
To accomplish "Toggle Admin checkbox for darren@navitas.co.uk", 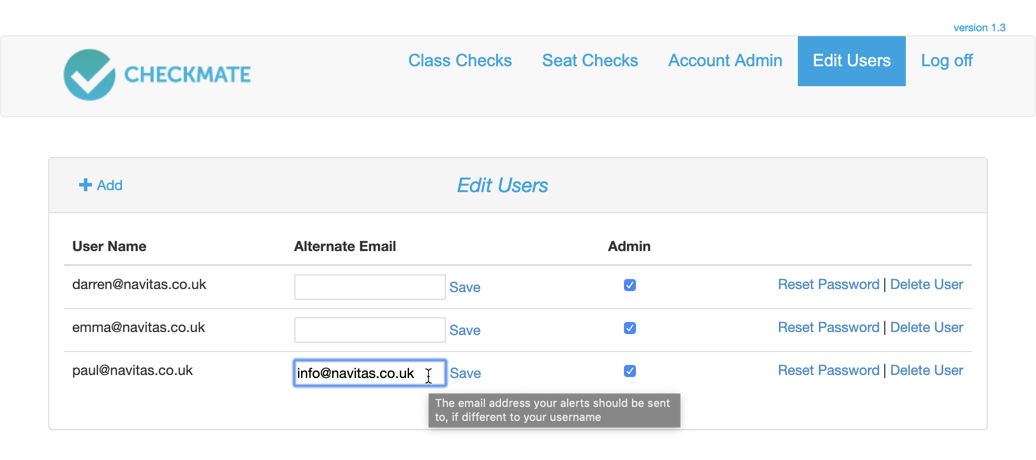I will tap(630, 286).
